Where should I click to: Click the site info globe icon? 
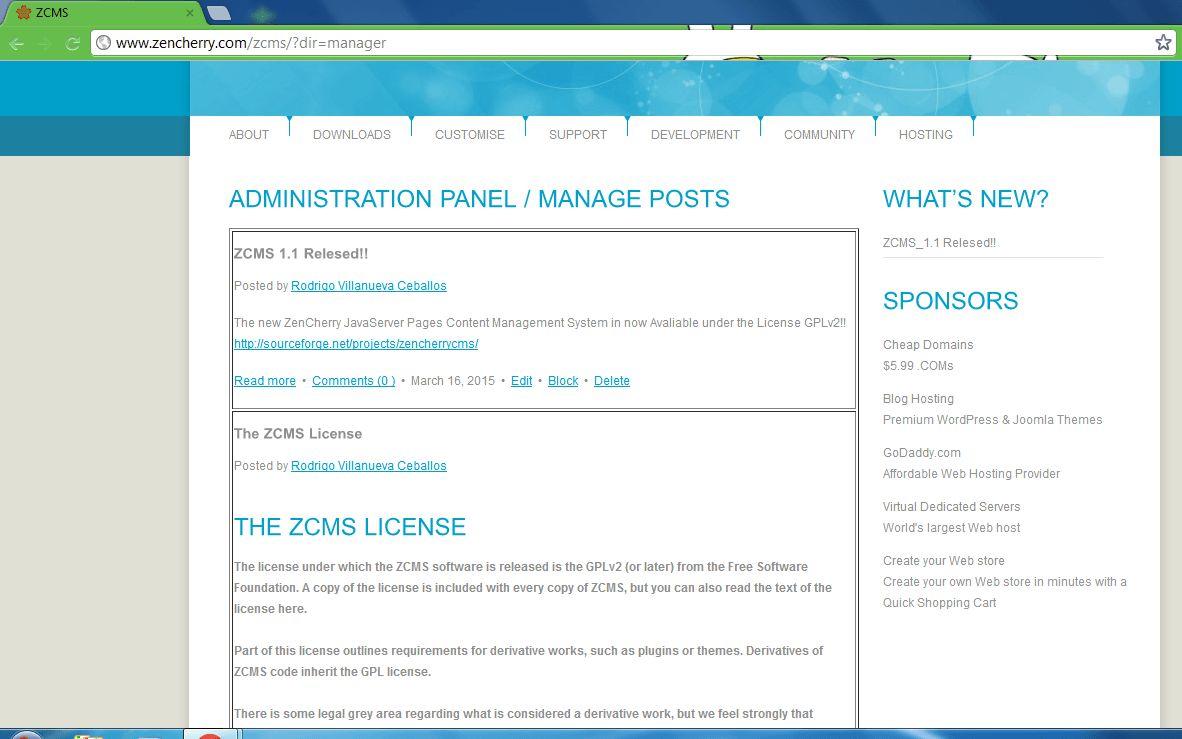[x=104, y=43]
